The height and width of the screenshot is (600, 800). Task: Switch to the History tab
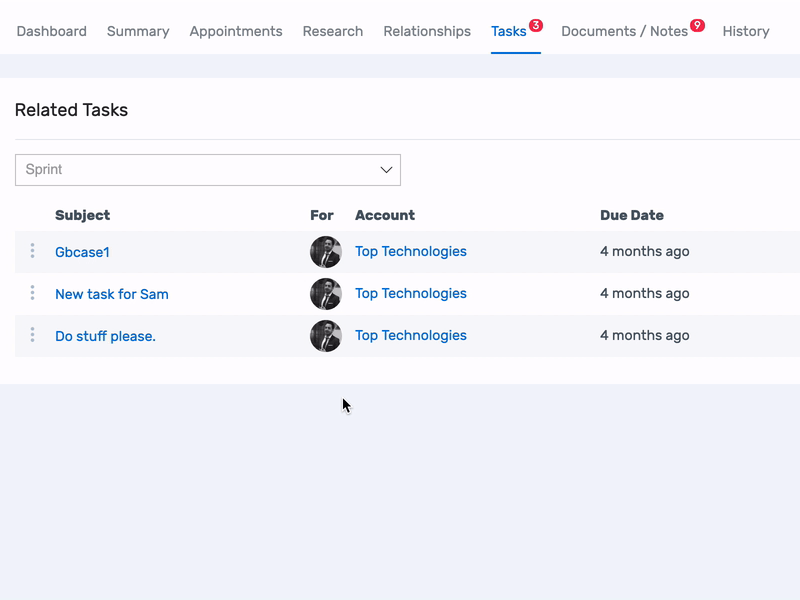[746, 31]
